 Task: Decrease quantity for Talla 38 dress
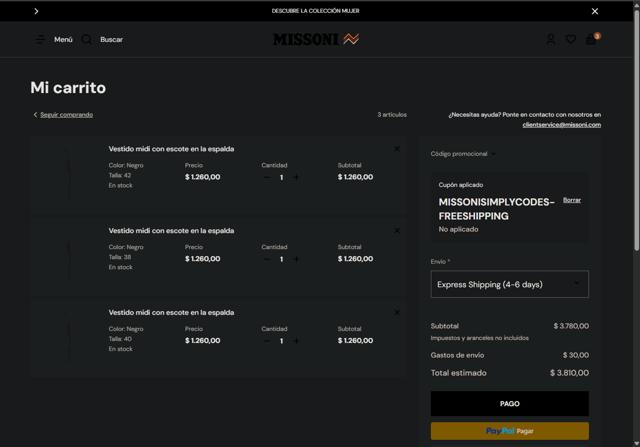tap(267, 259)
